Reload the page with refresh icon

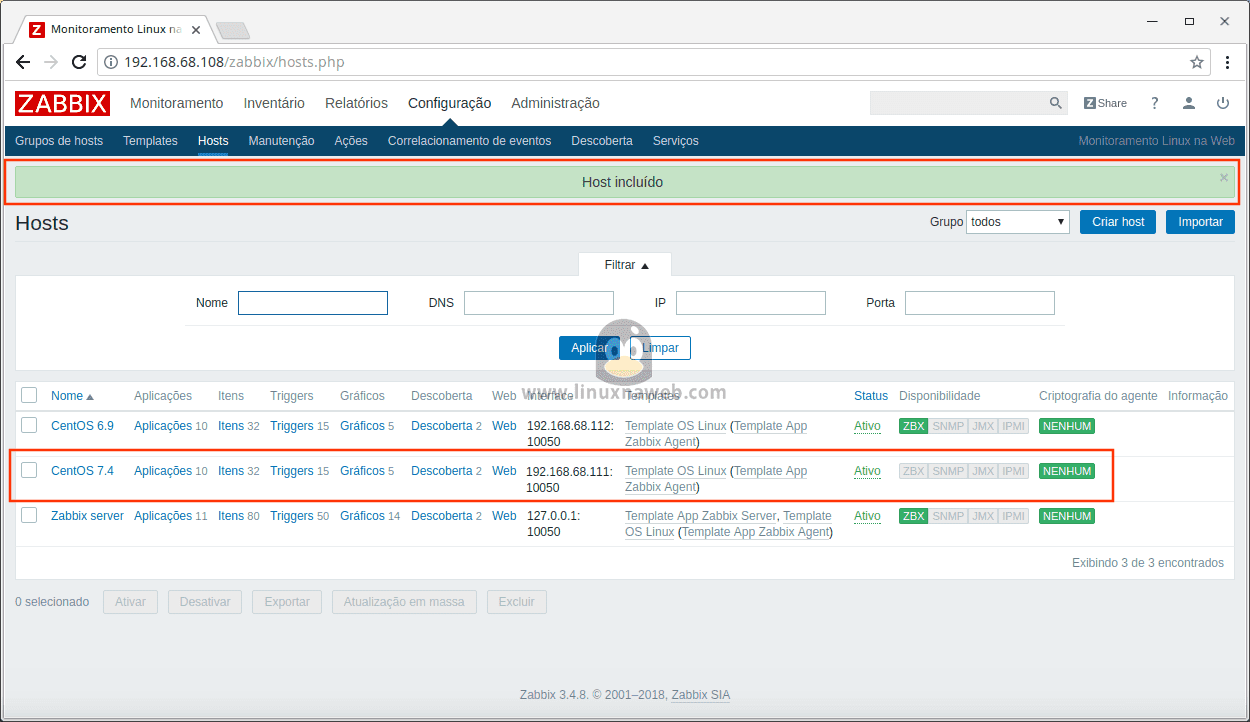79,62
